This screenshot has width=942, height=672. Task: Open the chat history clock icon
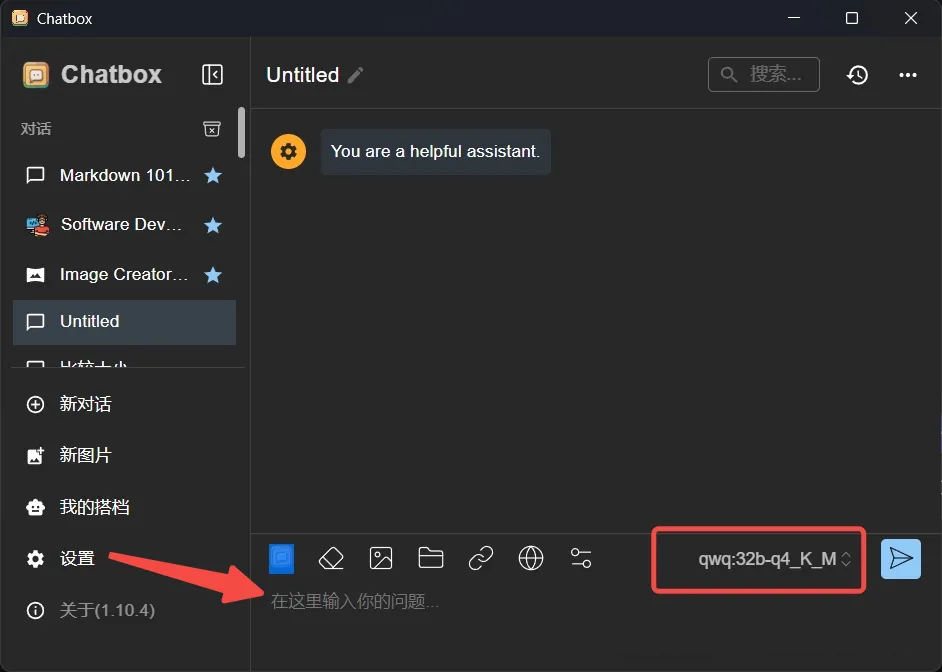857,75
